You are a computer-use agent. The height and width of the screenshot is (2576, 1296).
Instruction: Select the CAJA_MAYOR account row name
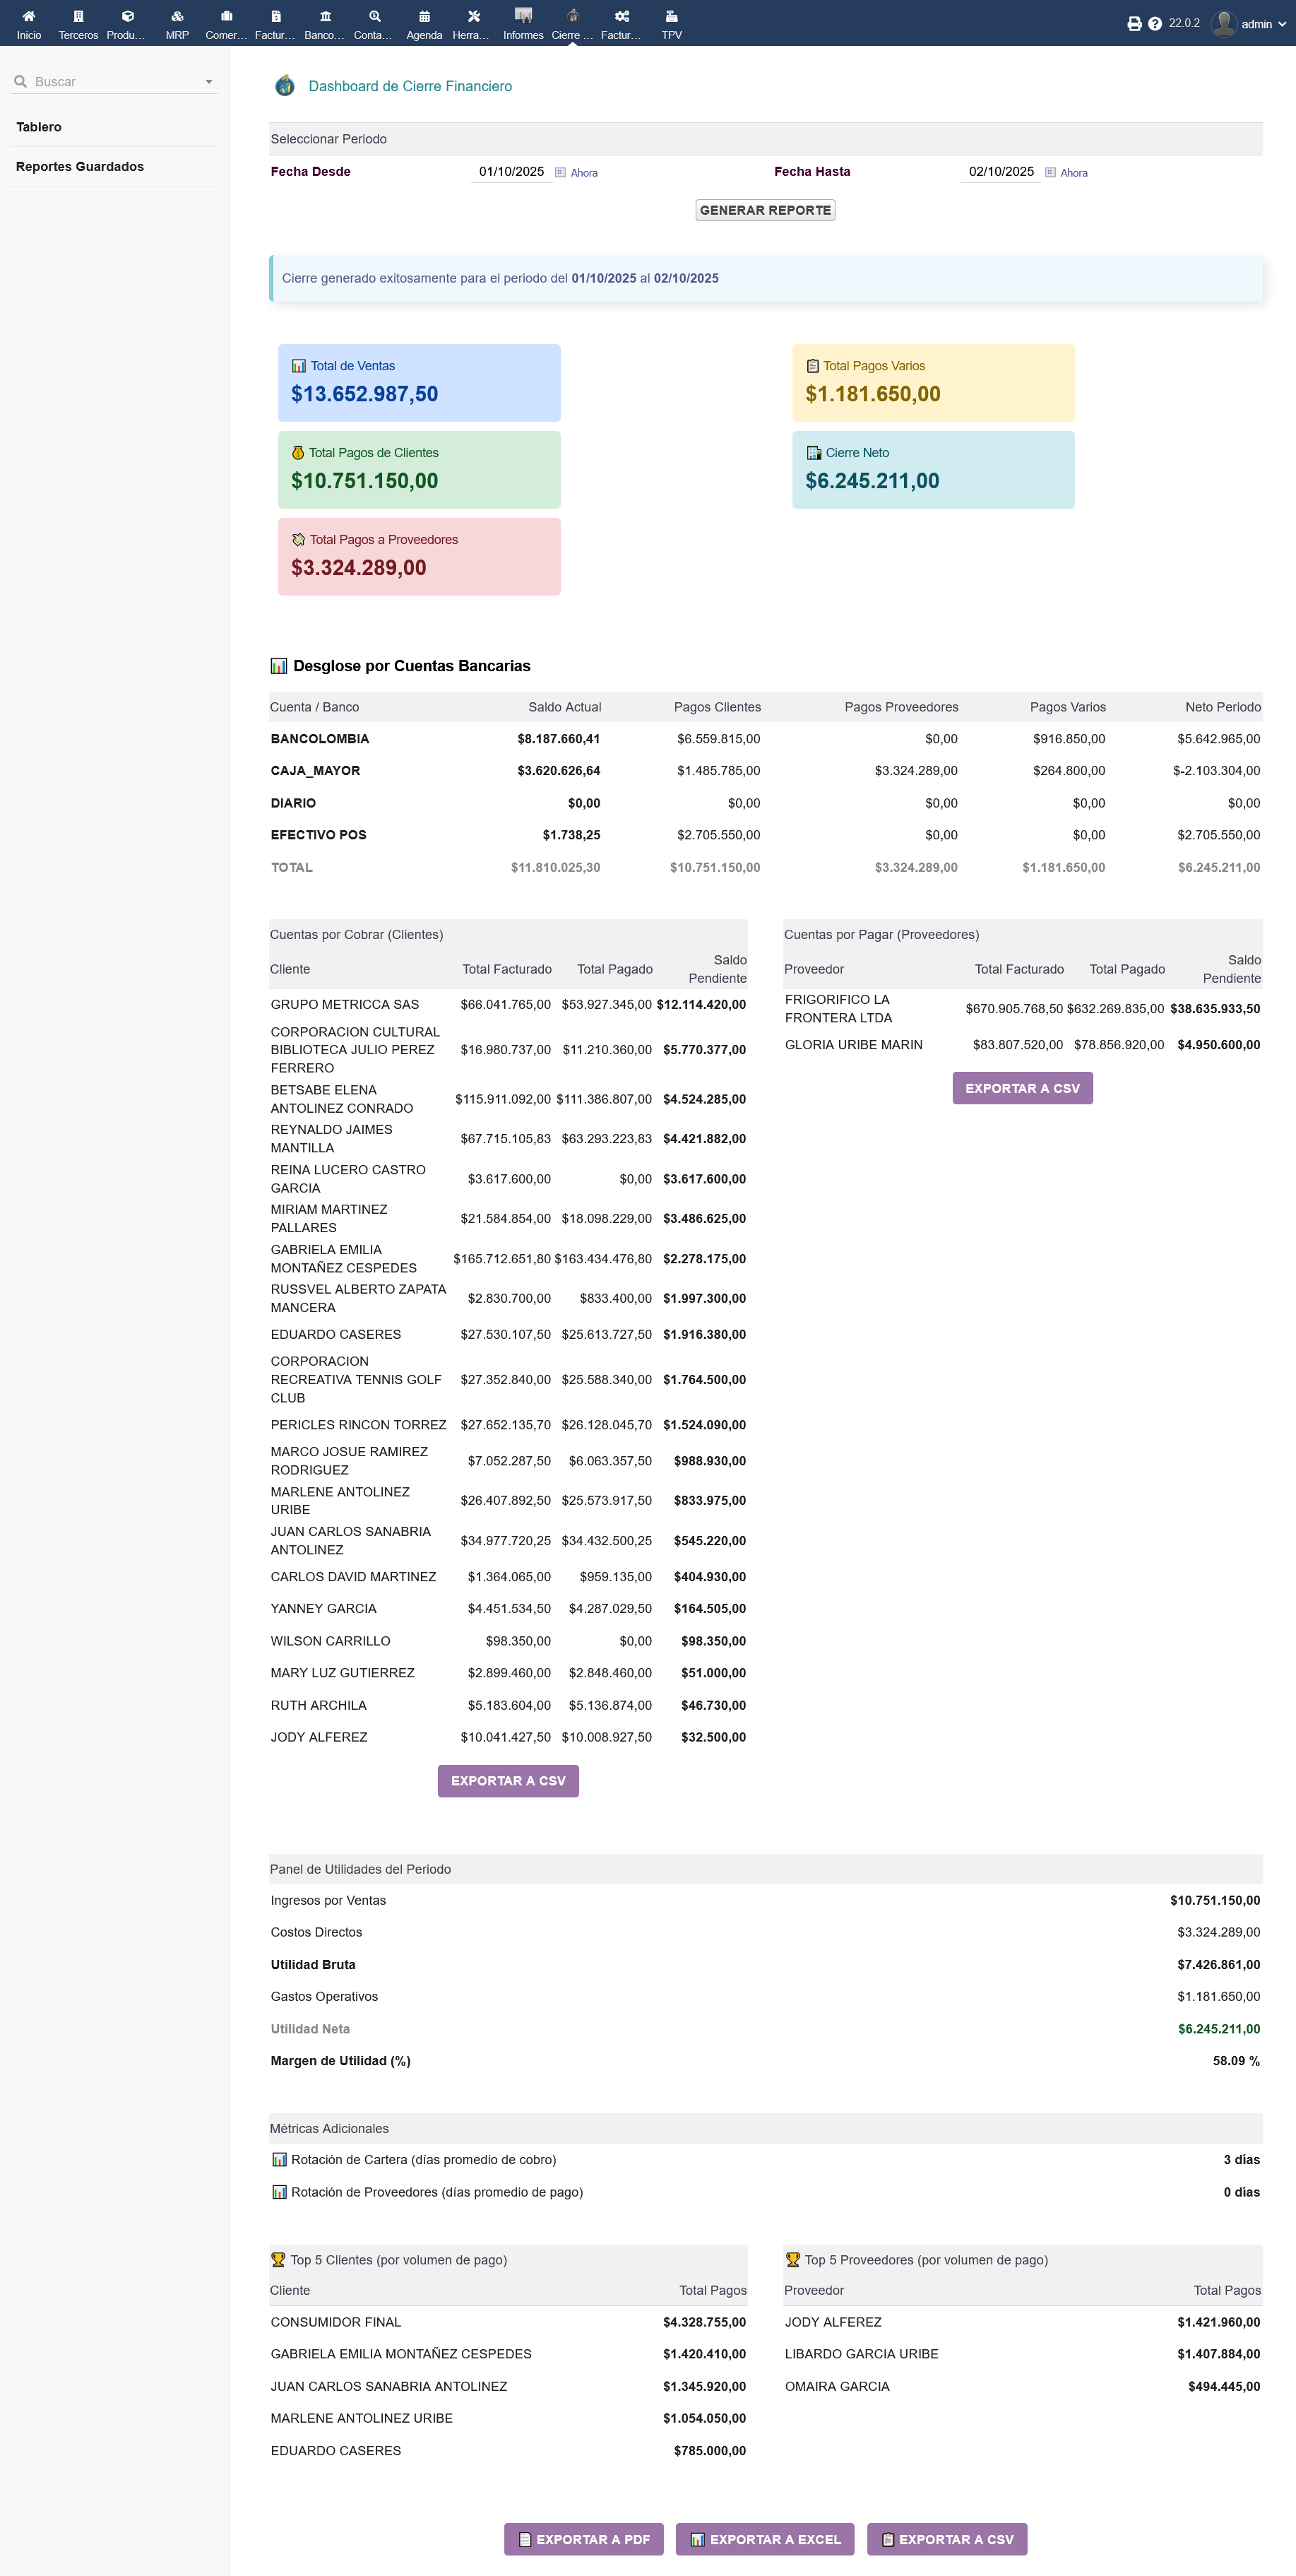click(x=316, y=771)
